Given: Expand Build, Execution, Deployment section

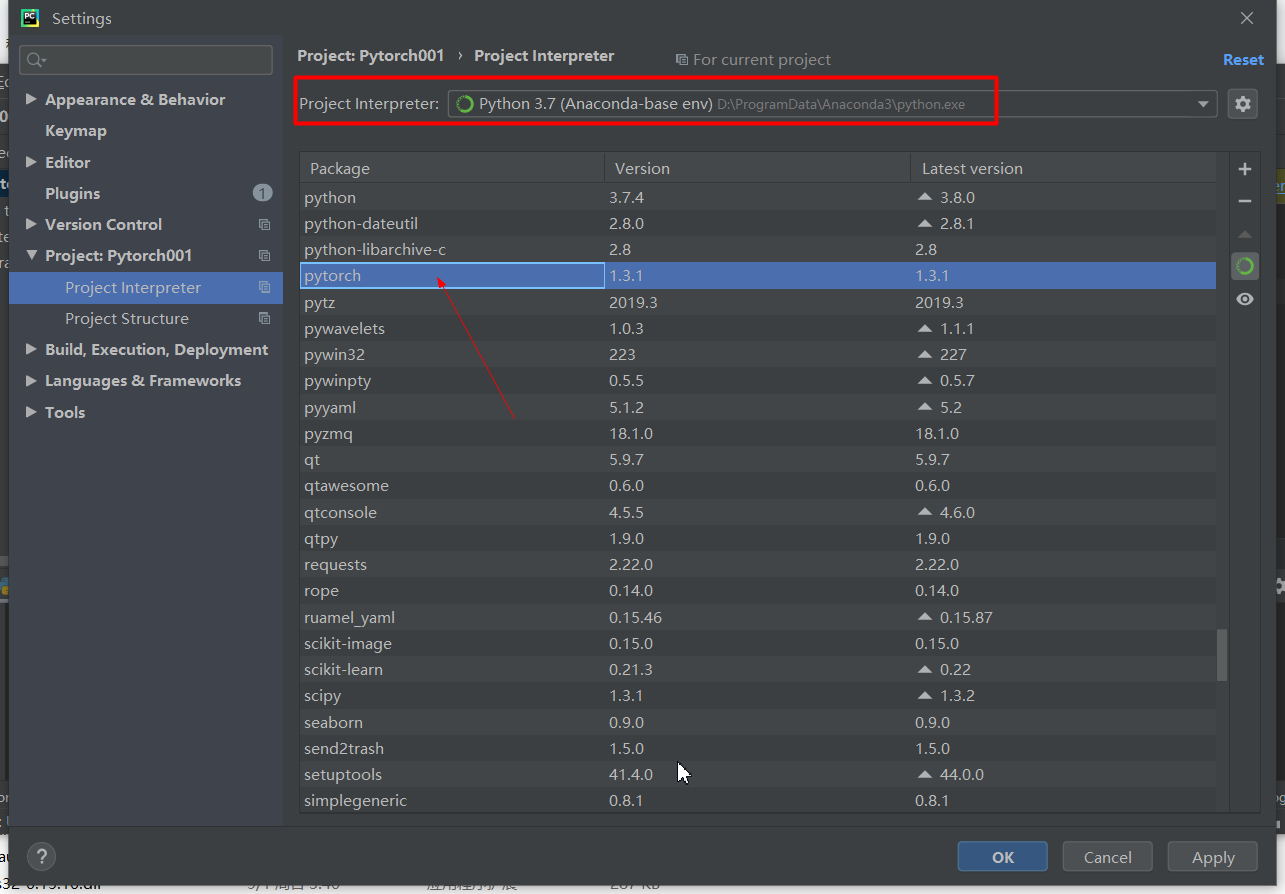Looking at the screenshot, I should point(31,349).
